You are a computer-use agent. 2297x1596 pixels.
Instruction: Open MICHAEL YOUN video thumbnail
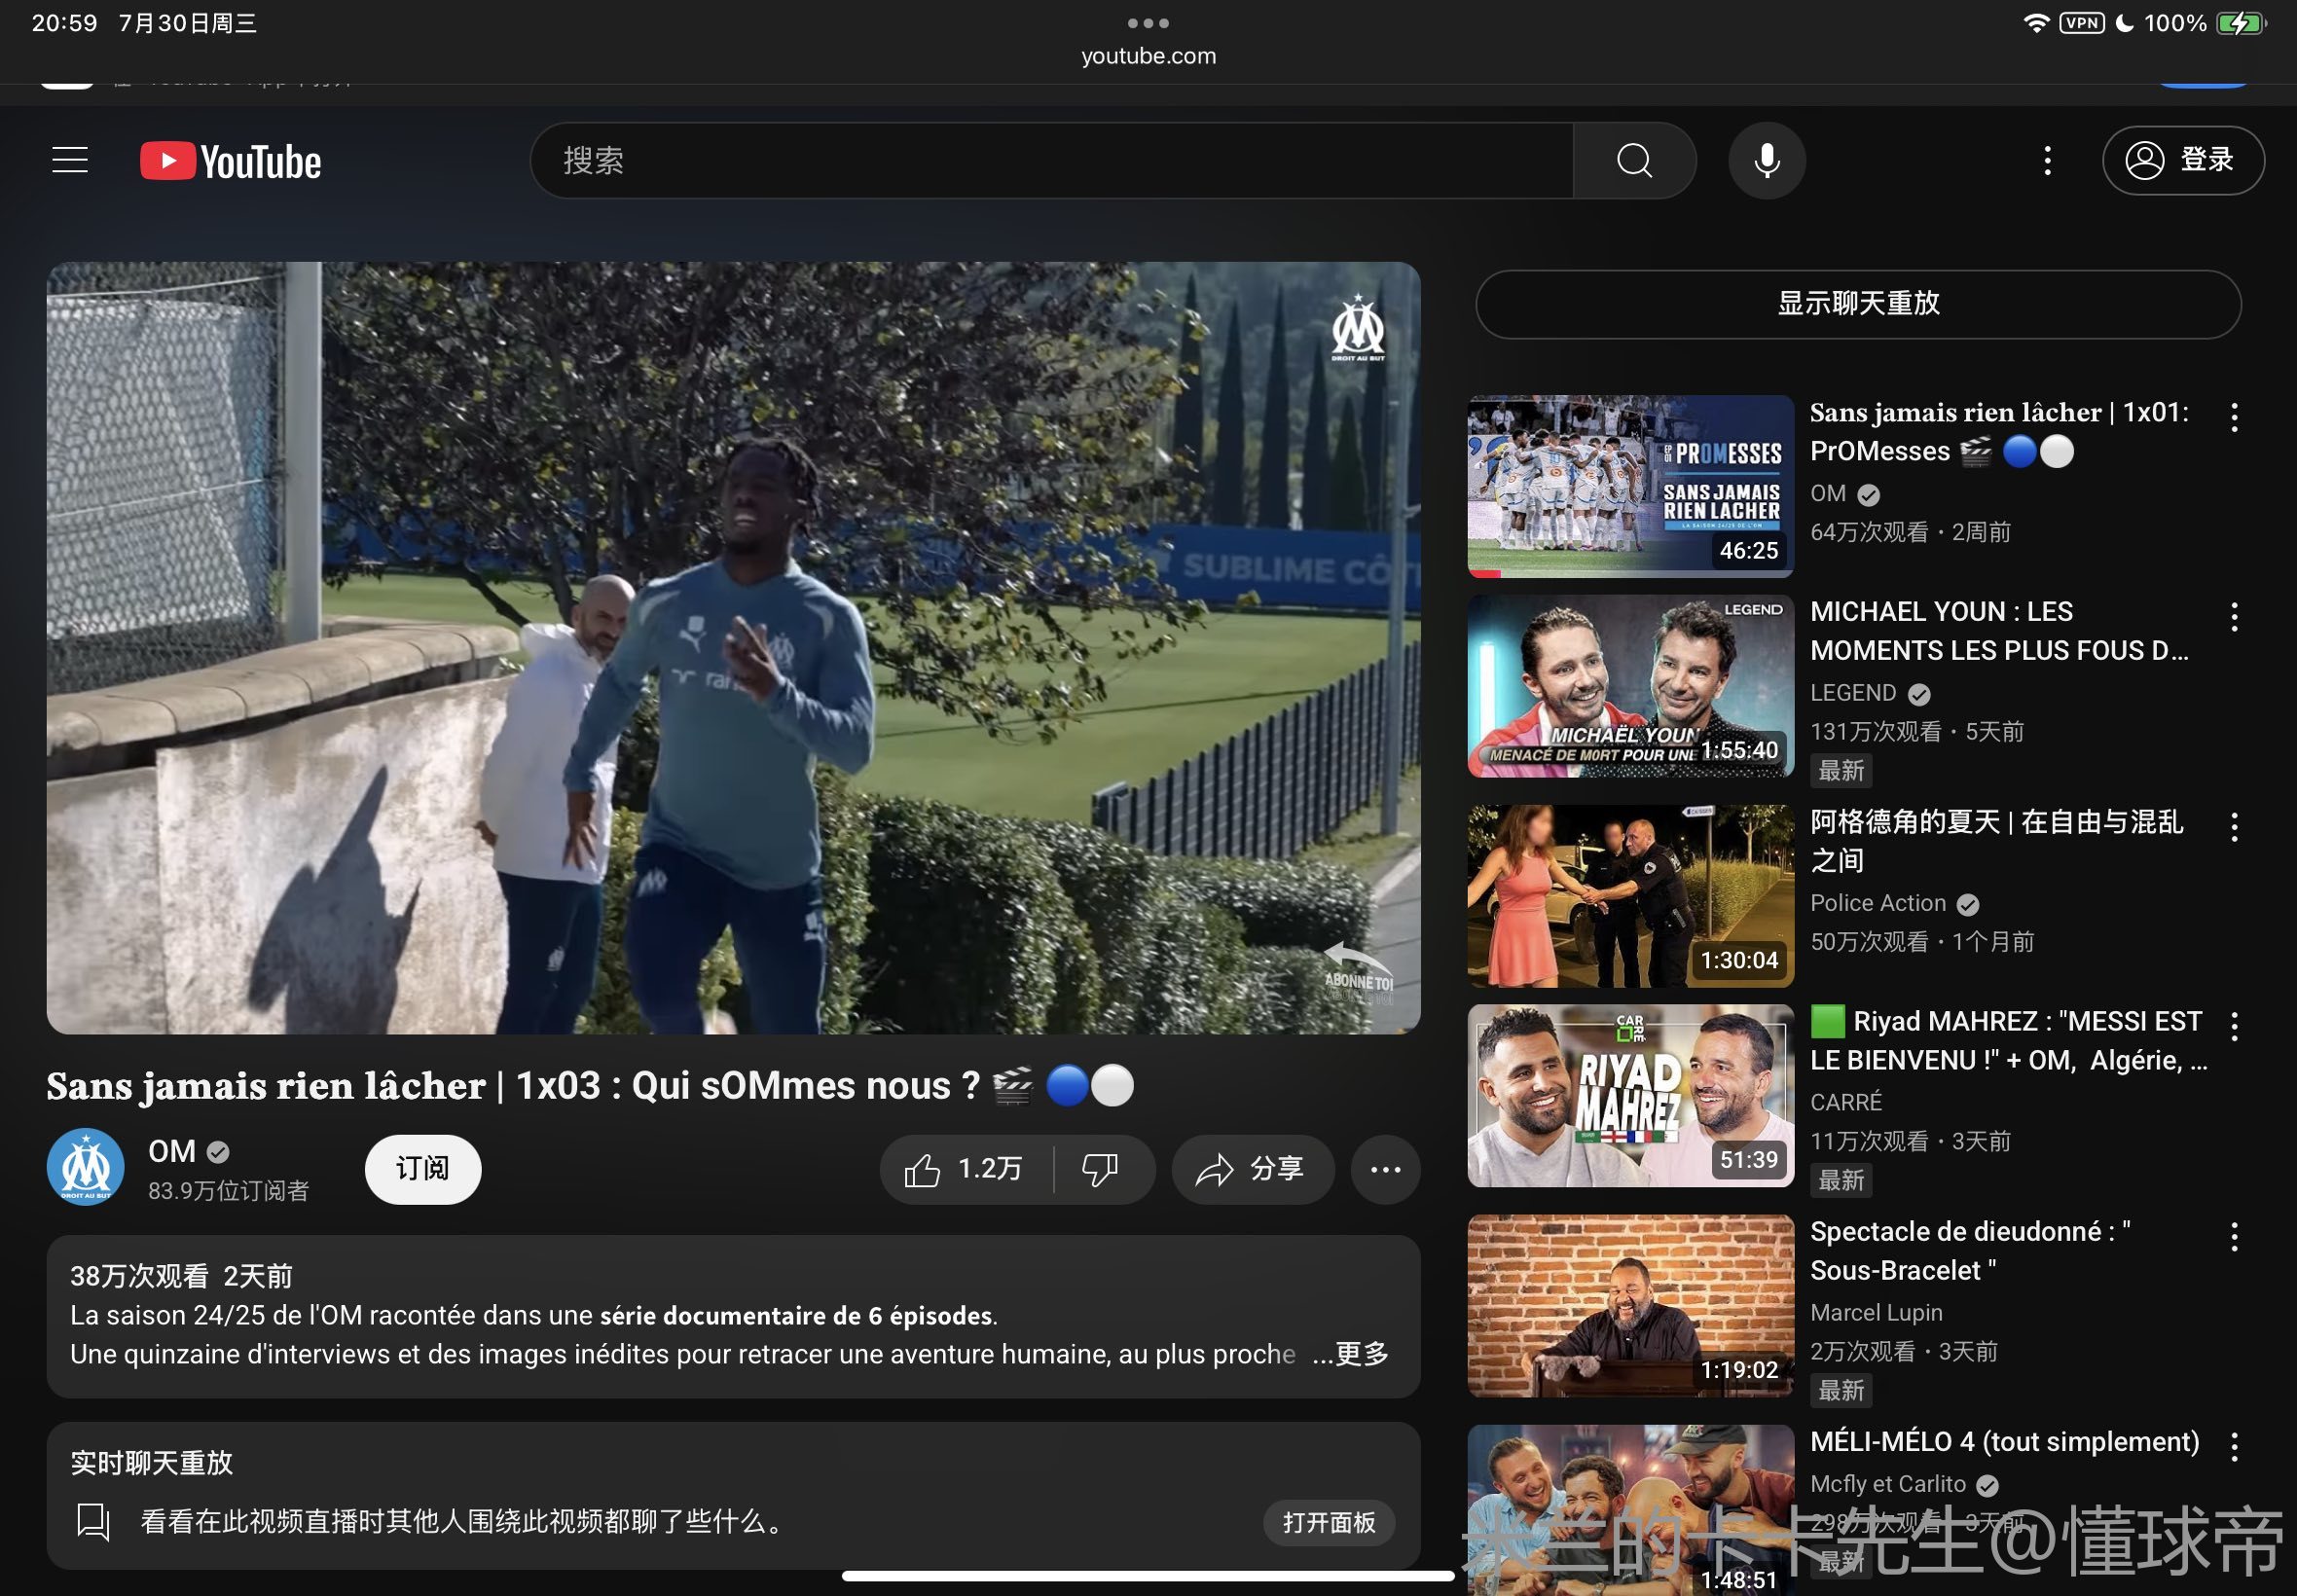[x=1630, y=686]
